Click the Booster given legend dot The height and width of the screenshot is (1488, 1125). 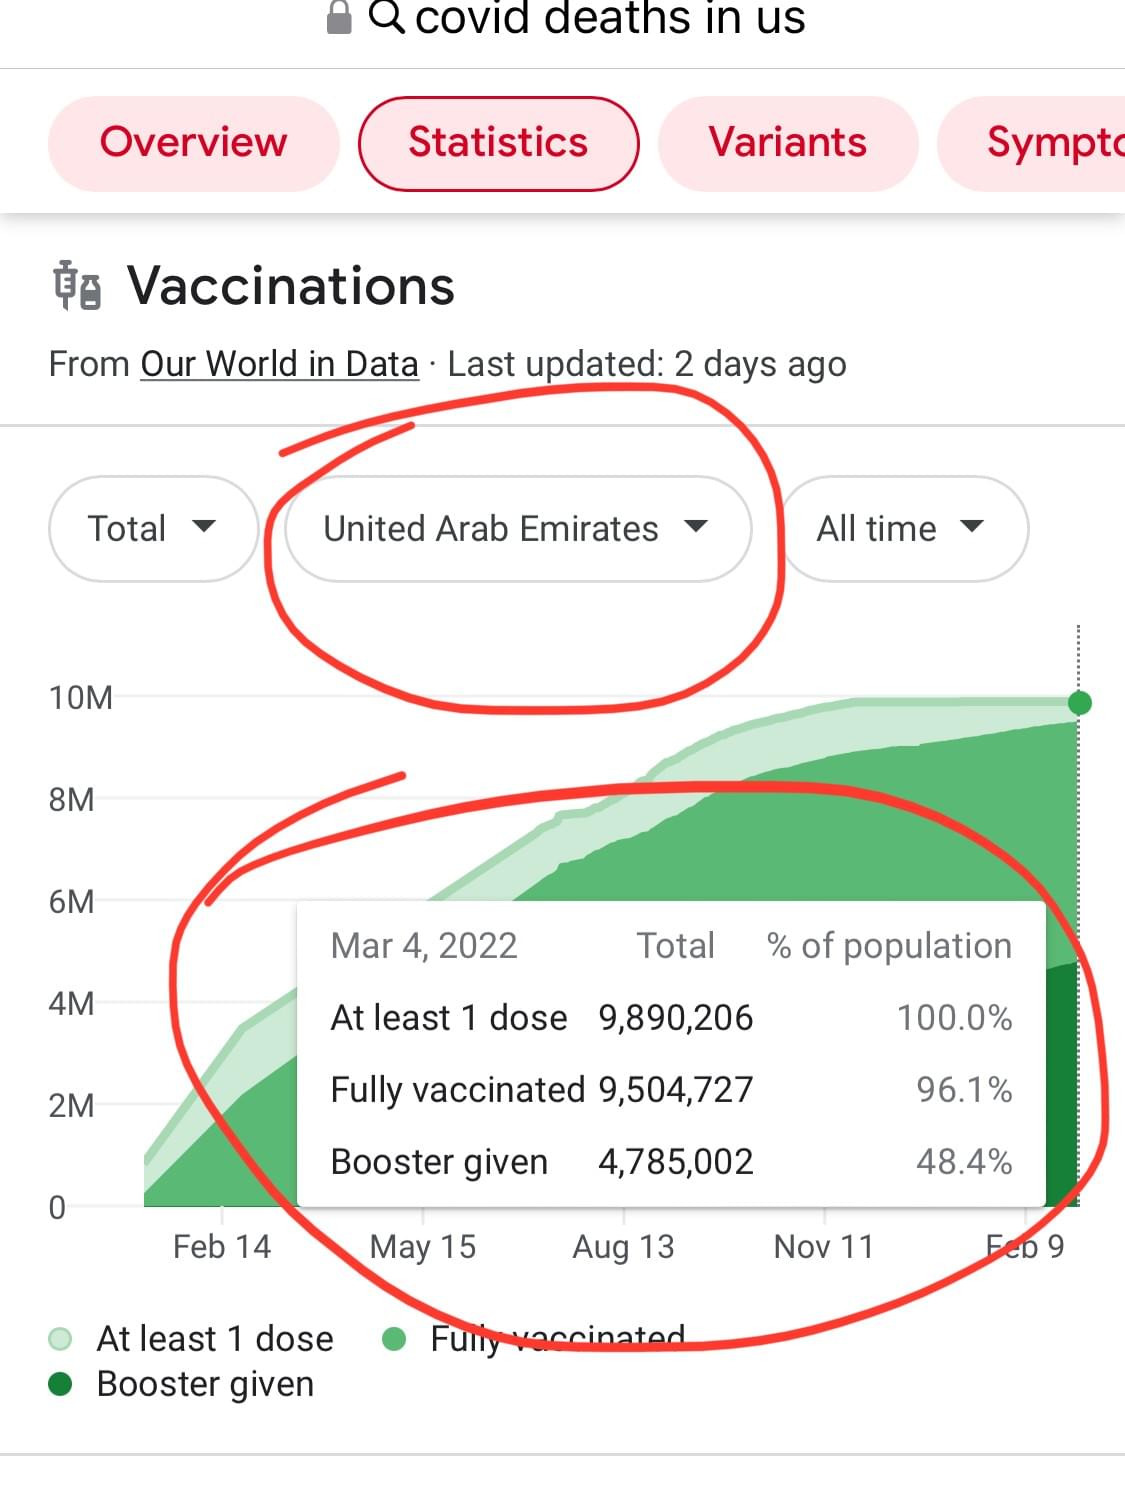[61, 1384]
